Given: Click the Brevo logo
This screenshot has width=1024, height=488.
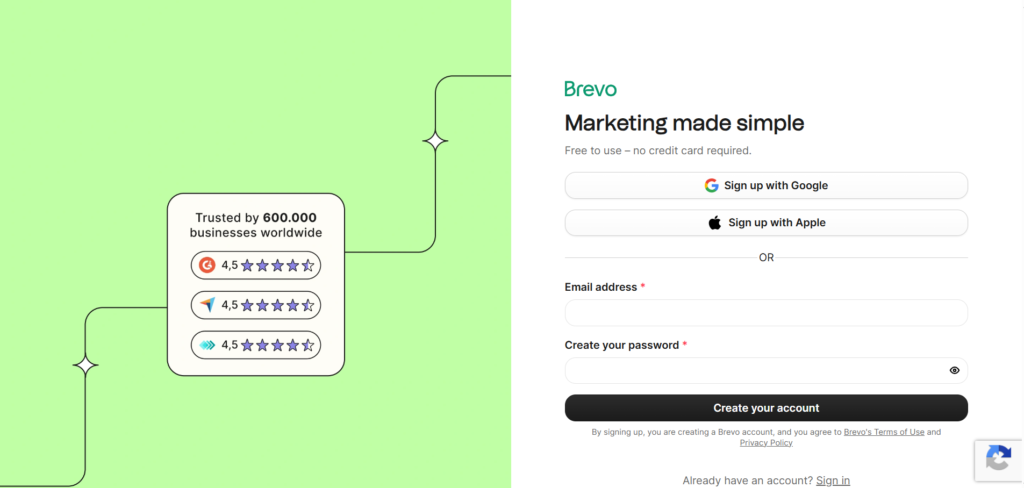Looking at the screenshot, I should pyautogui.click(x=590, y=89).
